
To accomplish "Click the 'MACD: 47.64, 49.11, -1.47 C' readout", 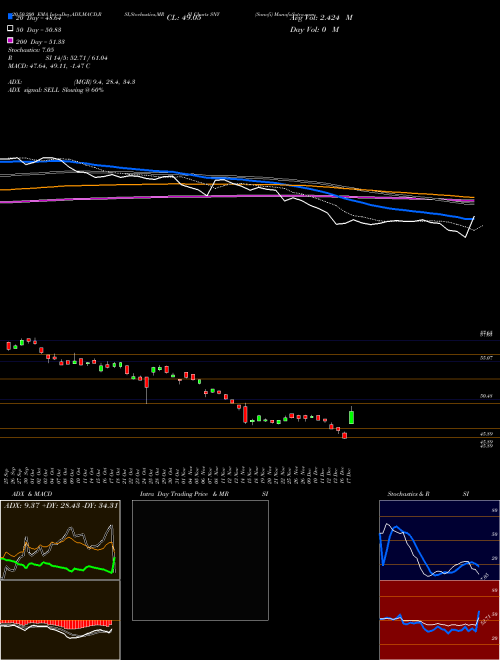I will 49,66.
